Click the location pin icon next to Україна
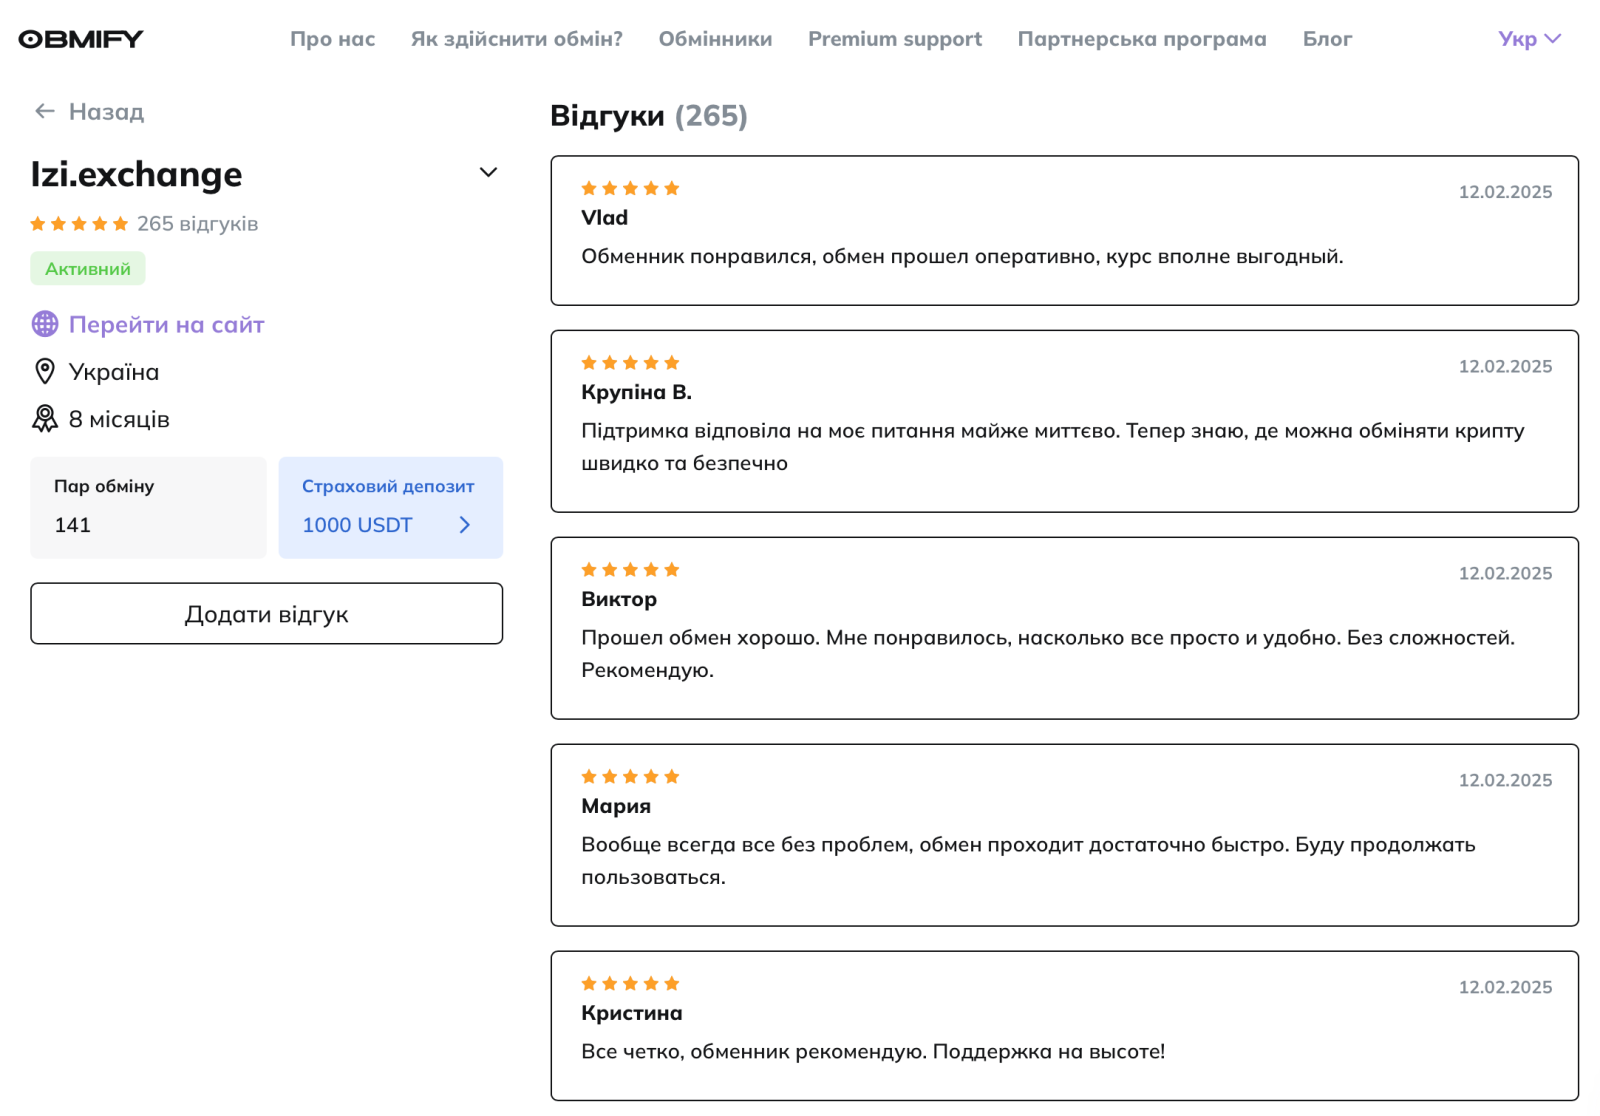The image size is (1600, 1116). click(45, 372)
